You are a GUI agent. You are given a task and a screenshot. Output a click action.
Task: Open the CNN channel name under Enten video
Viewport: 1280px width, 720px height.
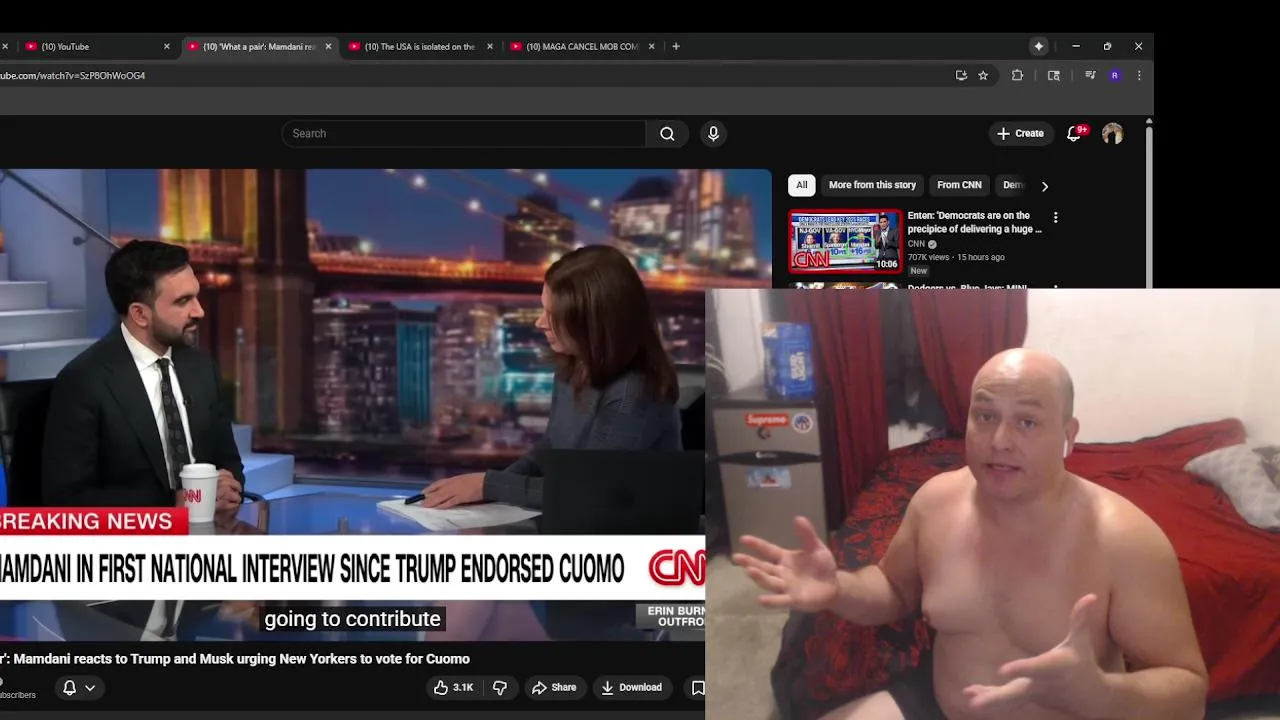(916, 244)
